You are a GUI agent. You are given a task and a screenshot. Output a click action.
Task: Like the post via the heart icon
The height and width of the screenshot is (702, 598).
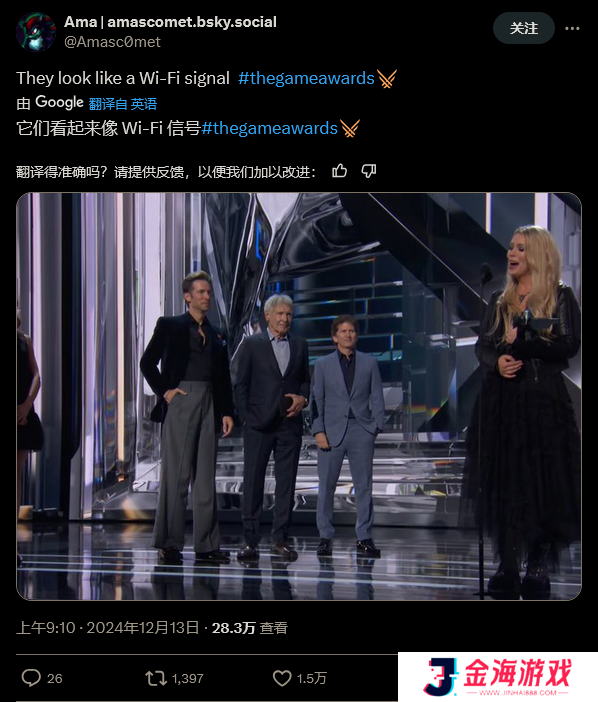282,678
